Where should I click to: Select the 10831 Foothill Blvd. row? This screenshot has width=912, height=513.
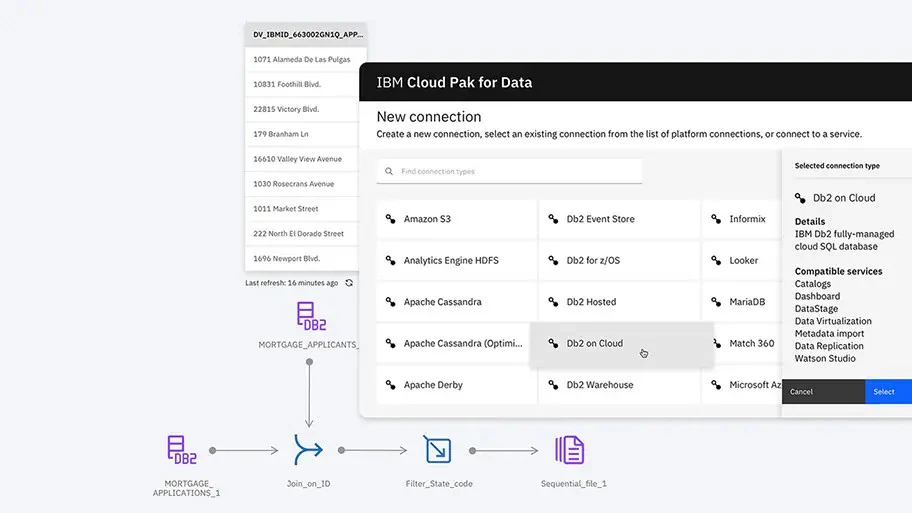tap(302, 84)
